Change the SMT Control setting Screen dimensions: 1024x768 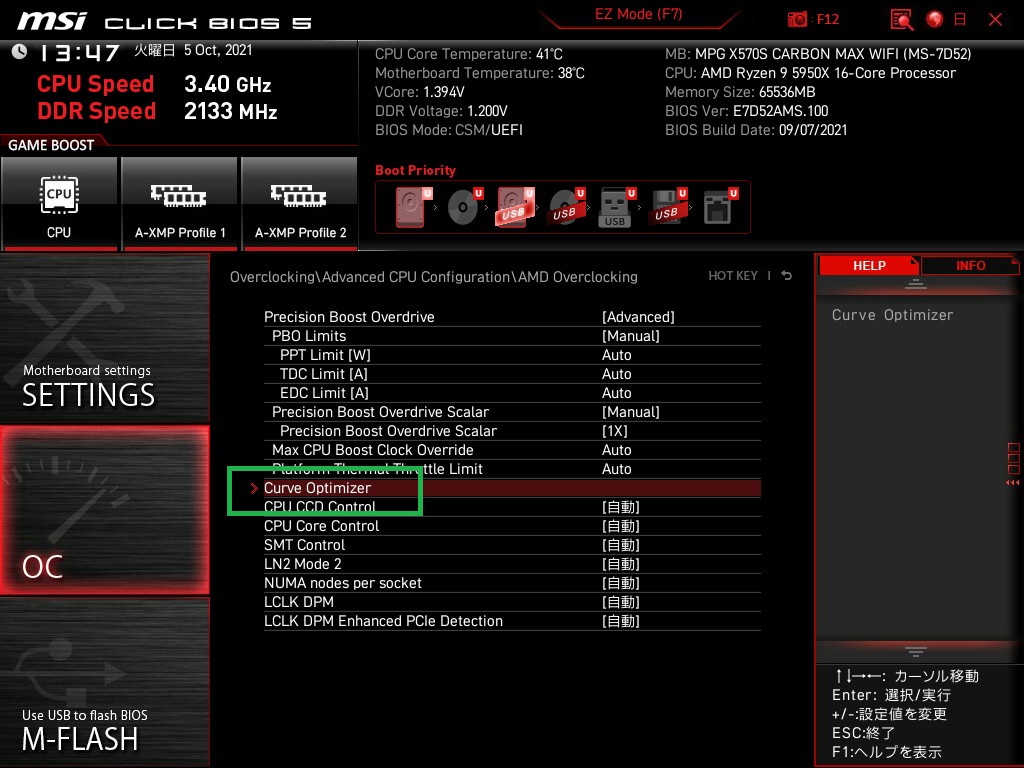click(512, 545)
